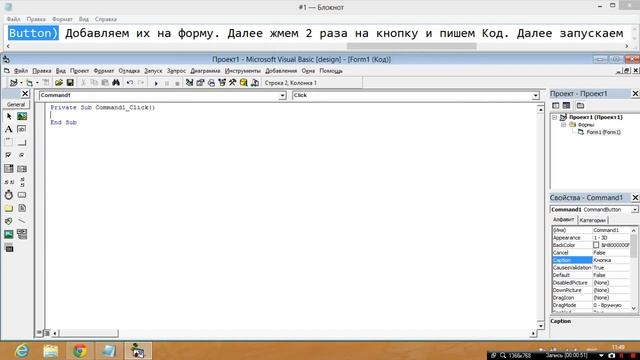640x360 pixels.
Task: Open Chrome from the taskbar
Action: click(80, 351)
